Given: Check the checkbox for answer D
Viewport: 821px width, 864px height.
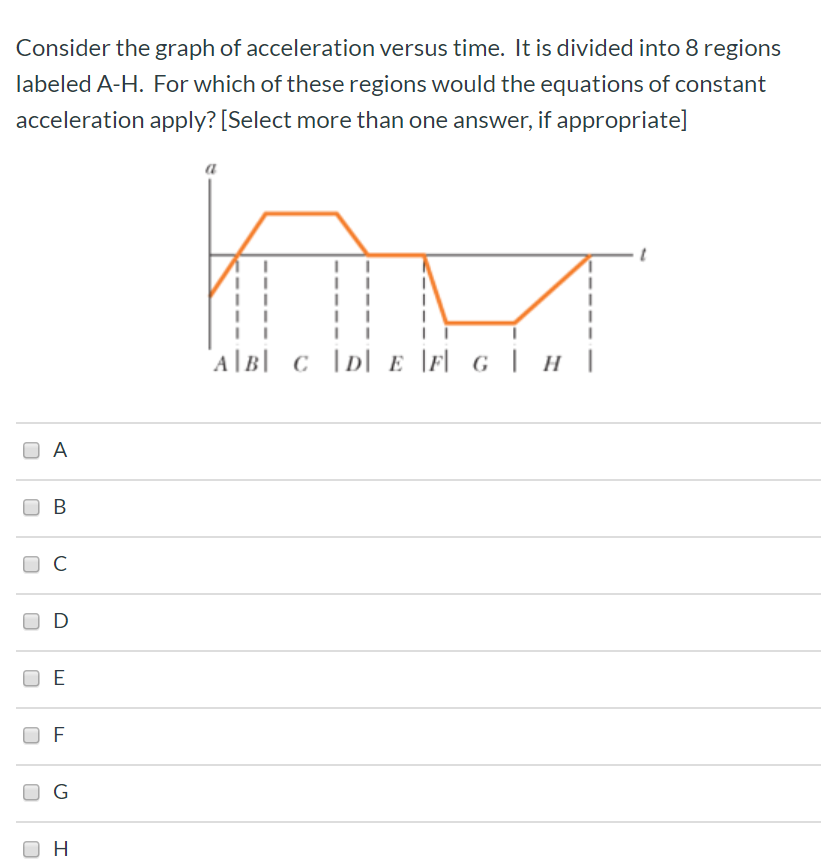Looking at the screenshot, I should coord(31,621).
